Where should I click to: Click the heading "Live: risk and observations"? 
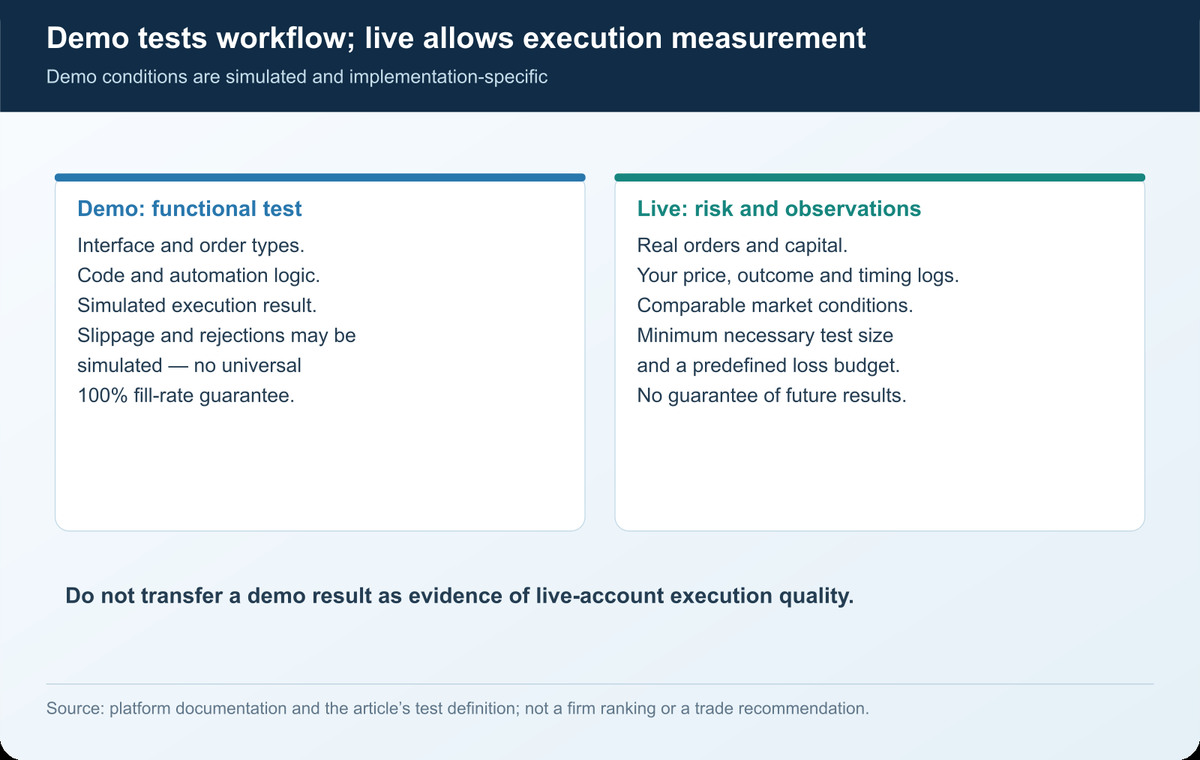(779, 209)
